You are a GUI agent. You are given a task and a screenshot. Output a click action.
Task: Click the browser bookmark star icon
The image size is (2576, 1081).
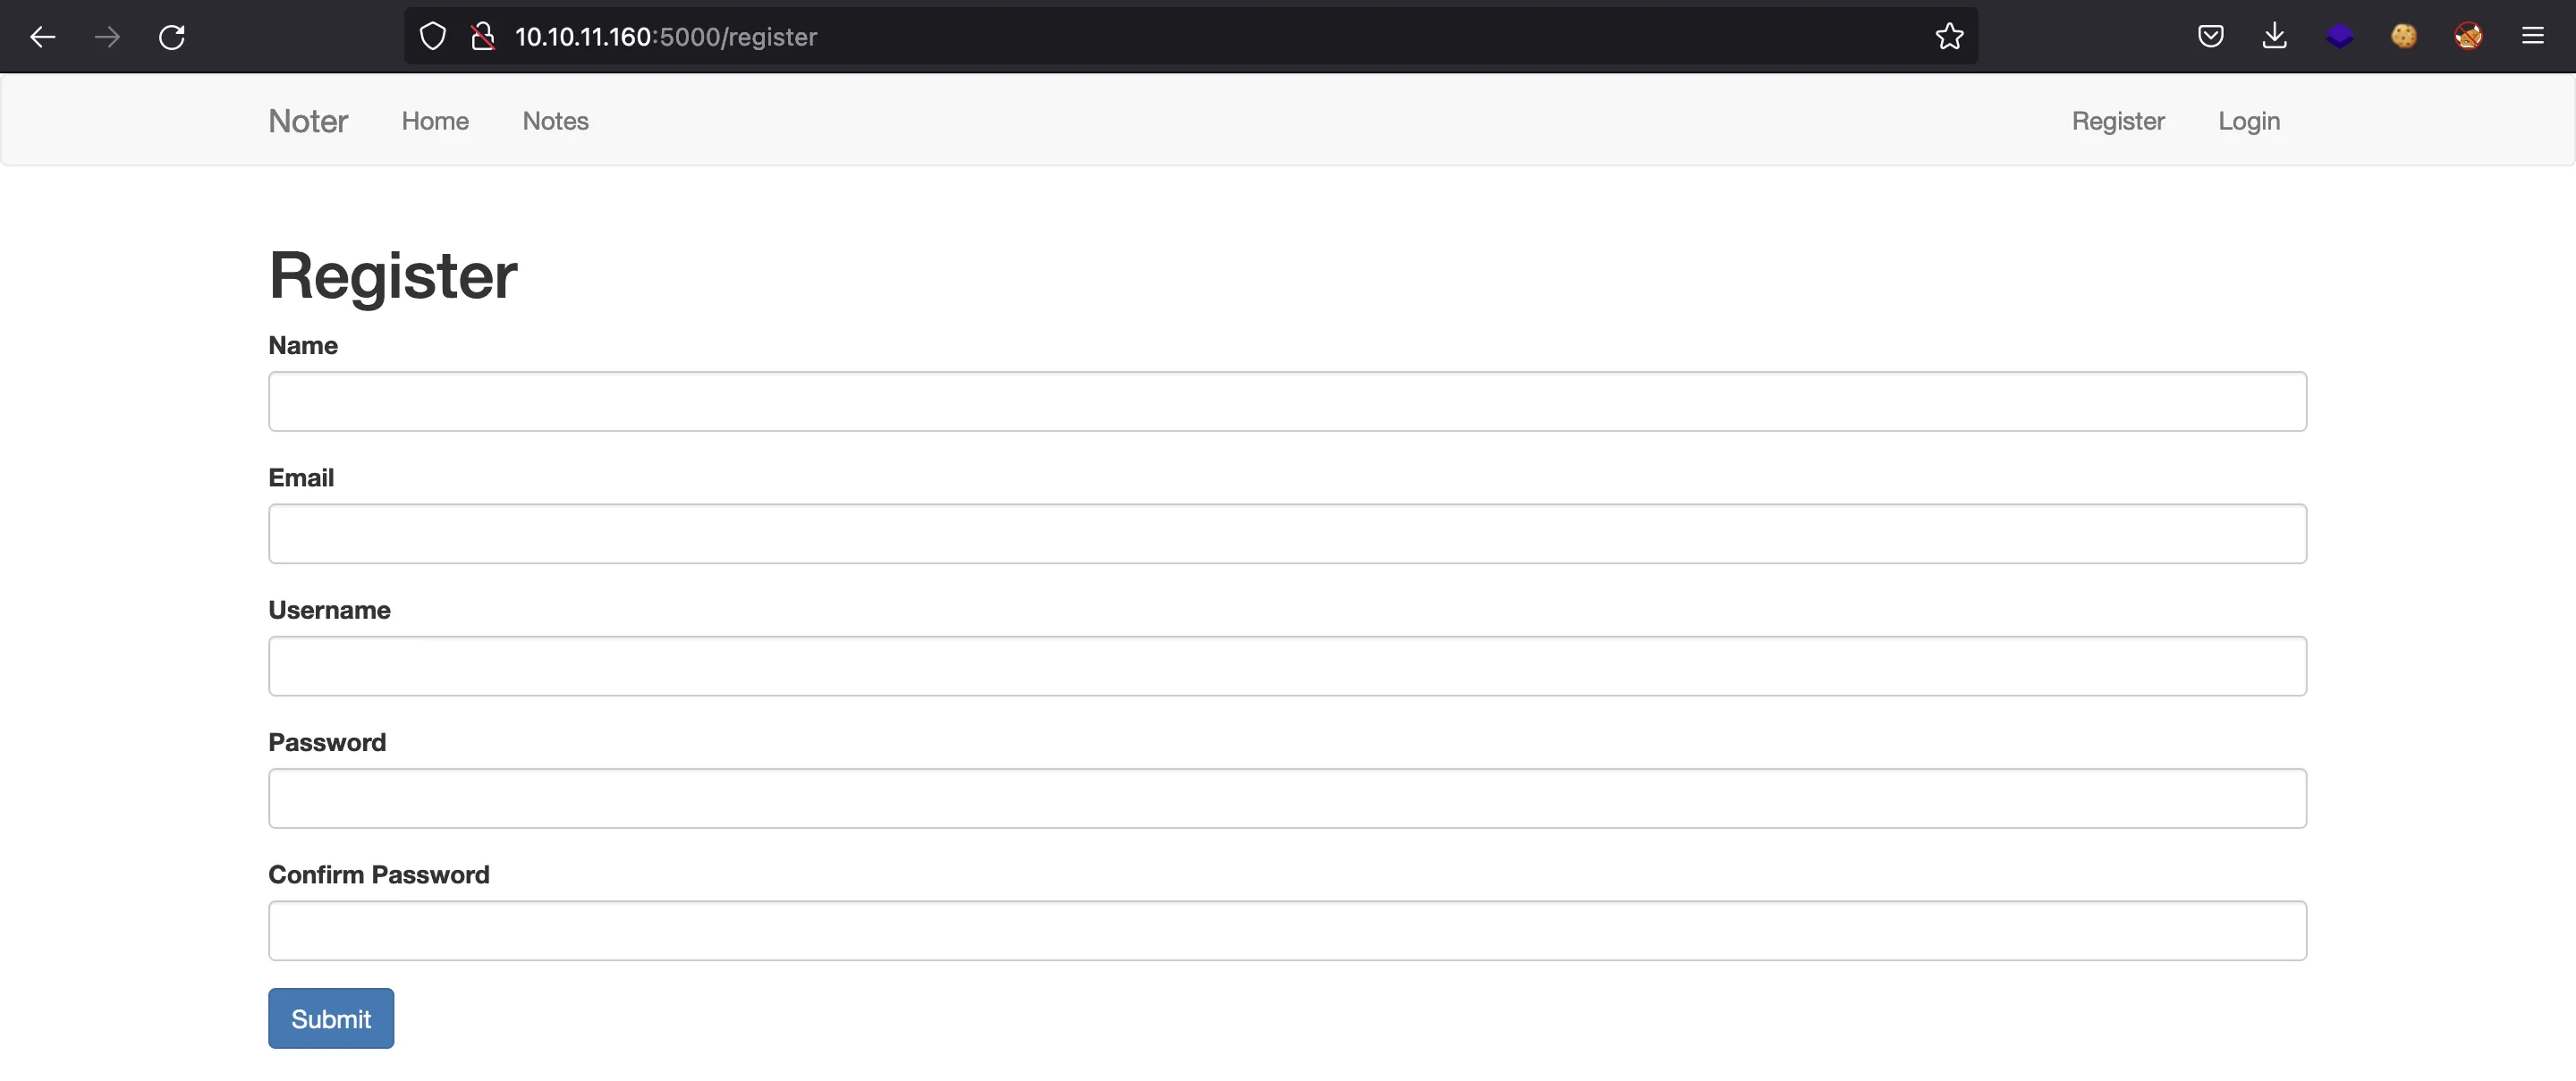pos(1948,35)
